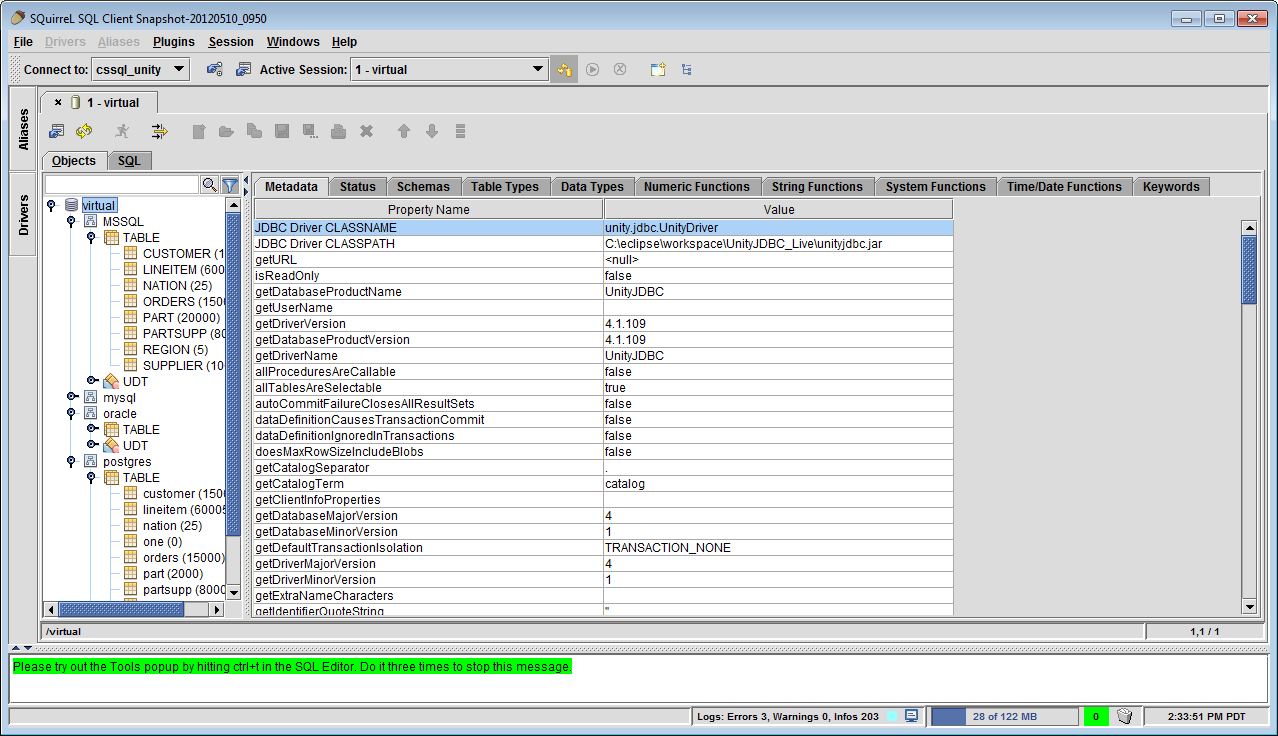The image size is (1278, 736).
Task: Switch to the Schemas tab
Action: coord(423,187)
